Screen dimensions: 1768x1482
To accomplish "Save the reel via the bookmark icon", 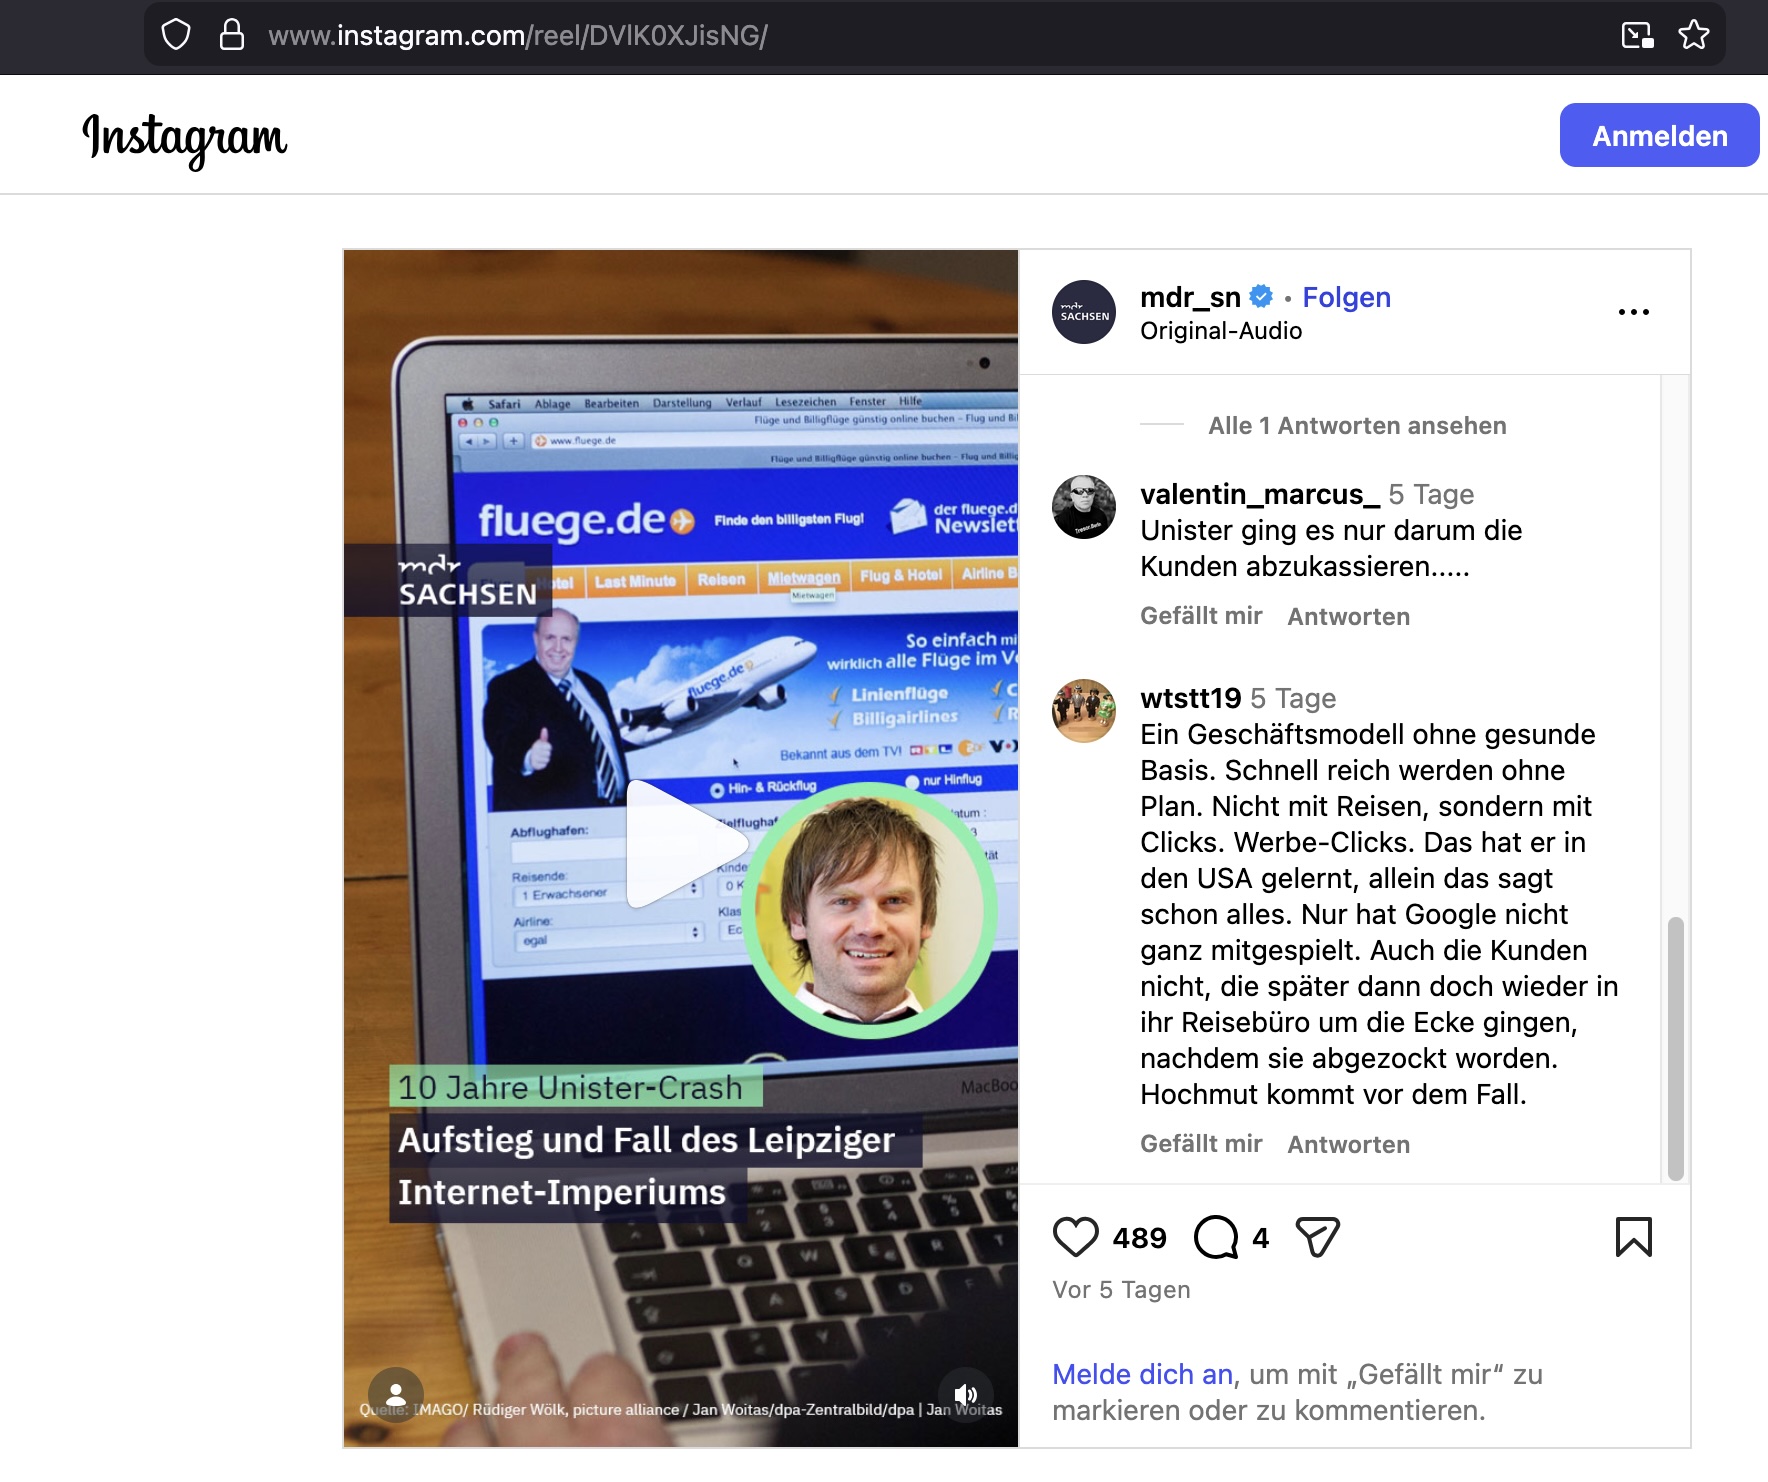I will (1634, 1238).
